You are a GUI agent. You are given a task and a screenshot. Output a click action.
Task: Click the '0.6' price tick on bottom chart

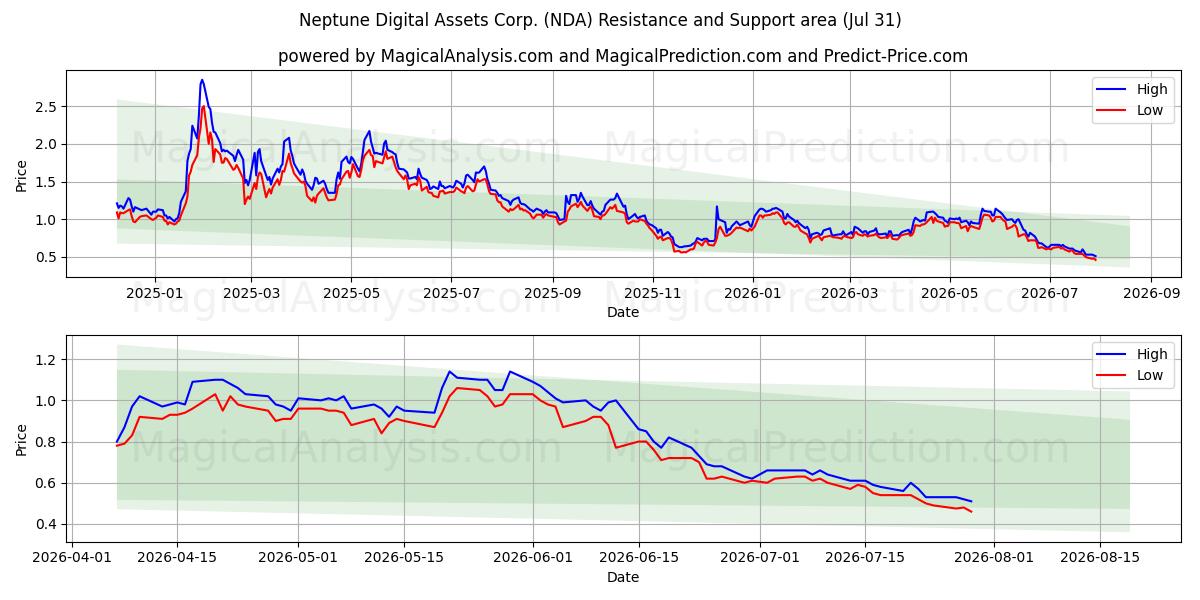48,484
